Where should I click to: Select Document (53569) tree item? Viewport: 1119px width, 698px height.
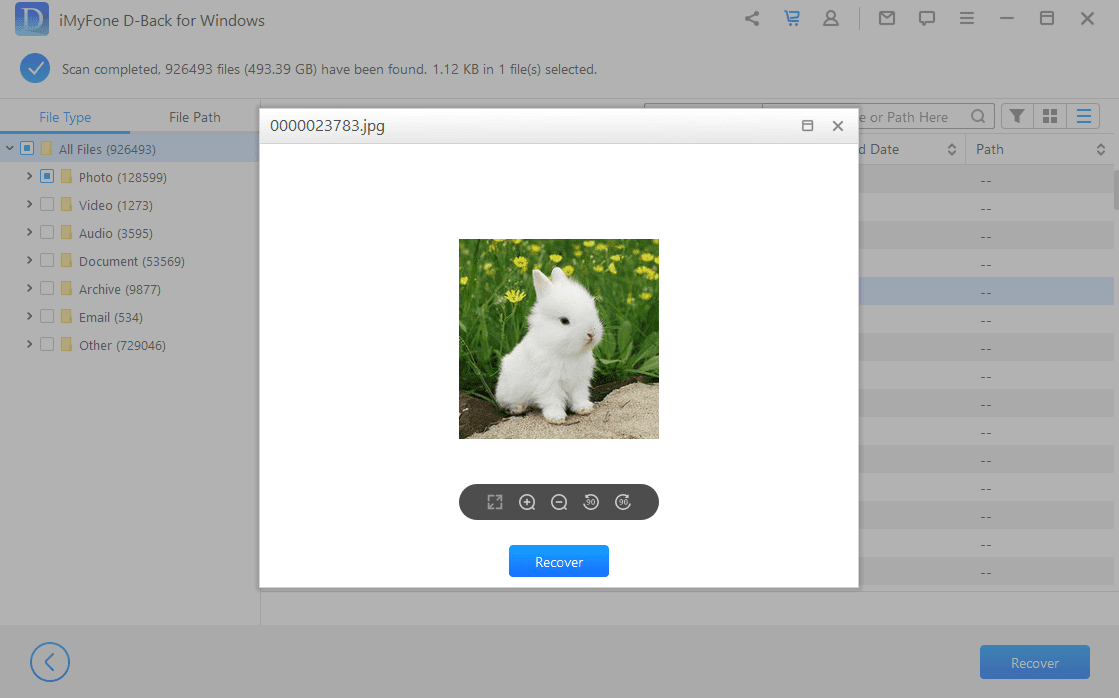[x=132, y=261]
